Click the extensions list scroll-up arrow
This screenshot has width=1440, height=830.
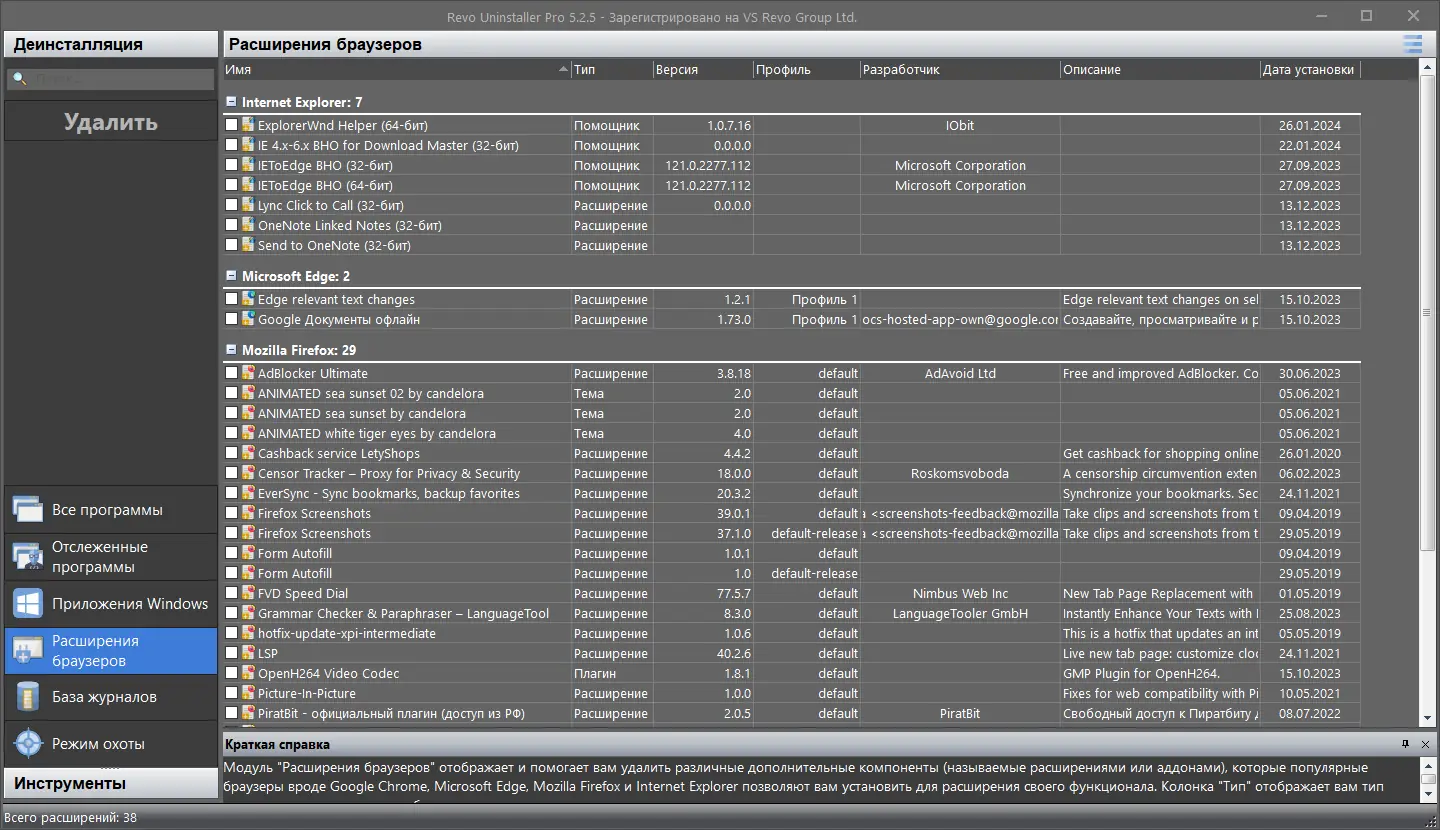click(x=1427, y=68)
